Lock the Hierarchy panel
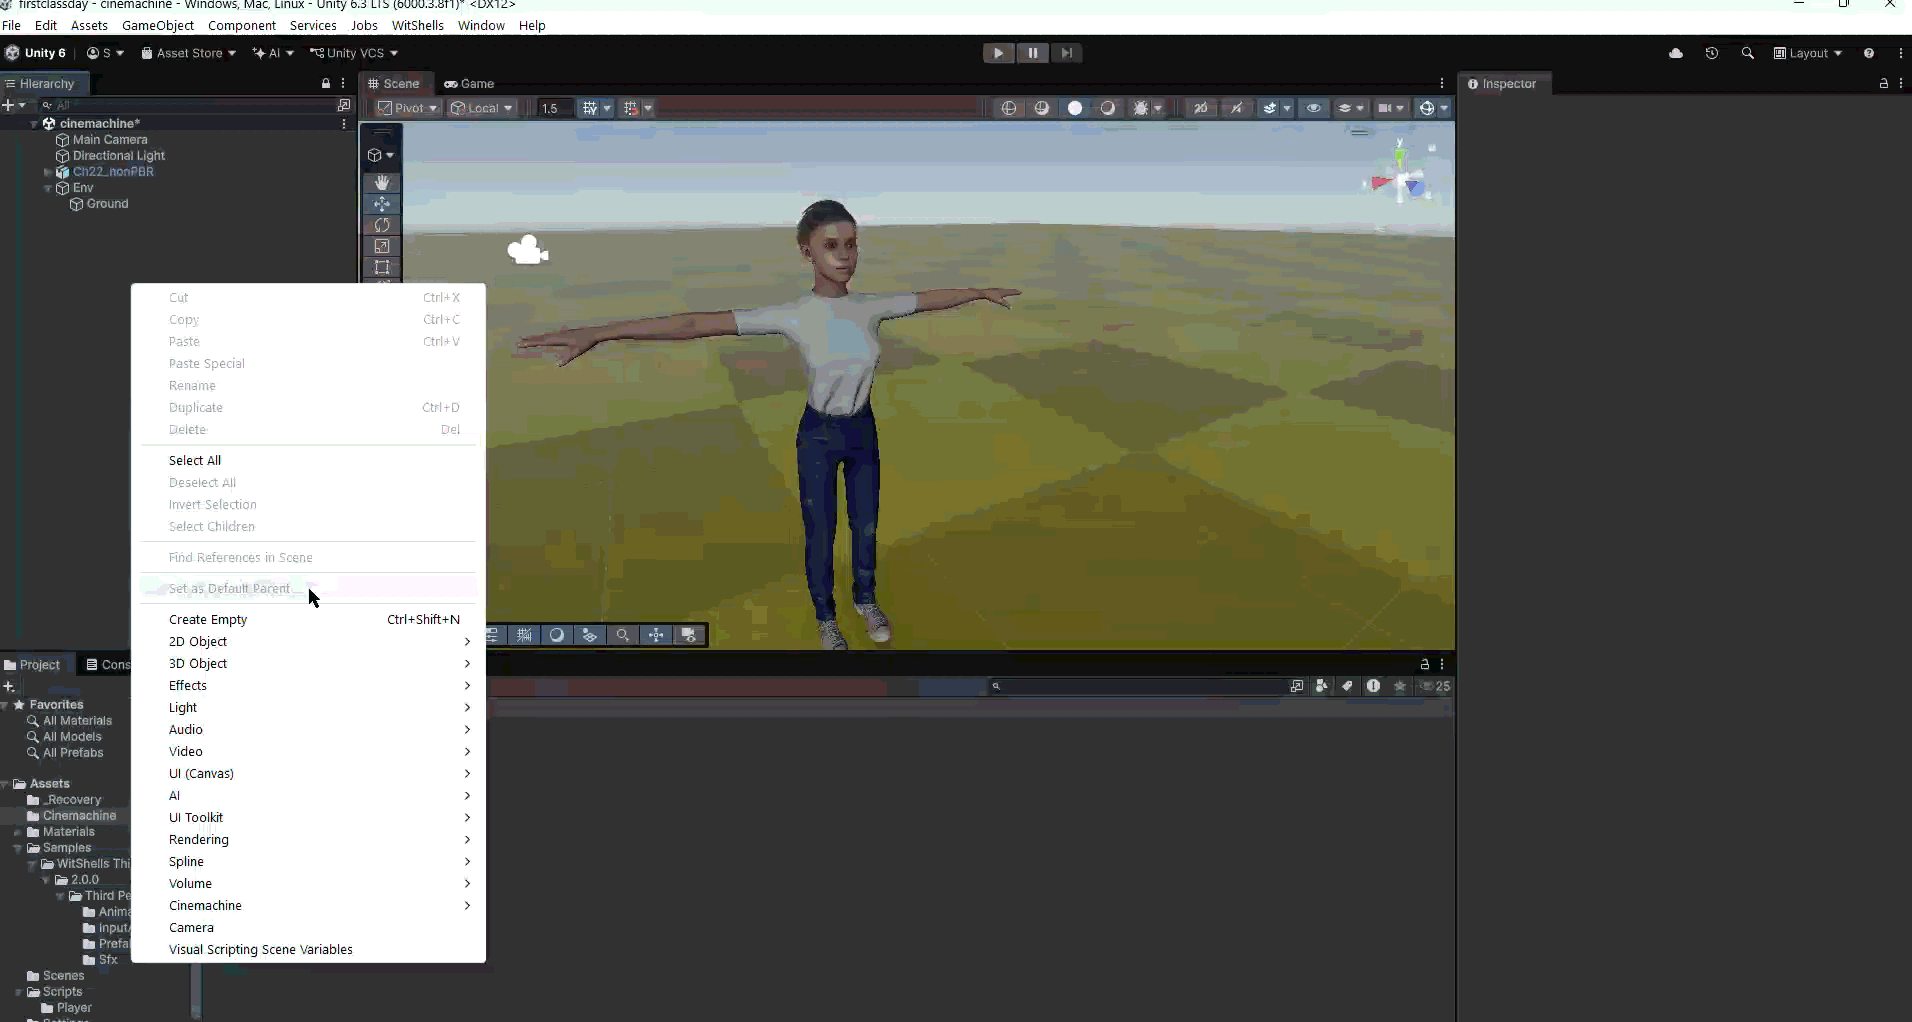 coord(326,84)
